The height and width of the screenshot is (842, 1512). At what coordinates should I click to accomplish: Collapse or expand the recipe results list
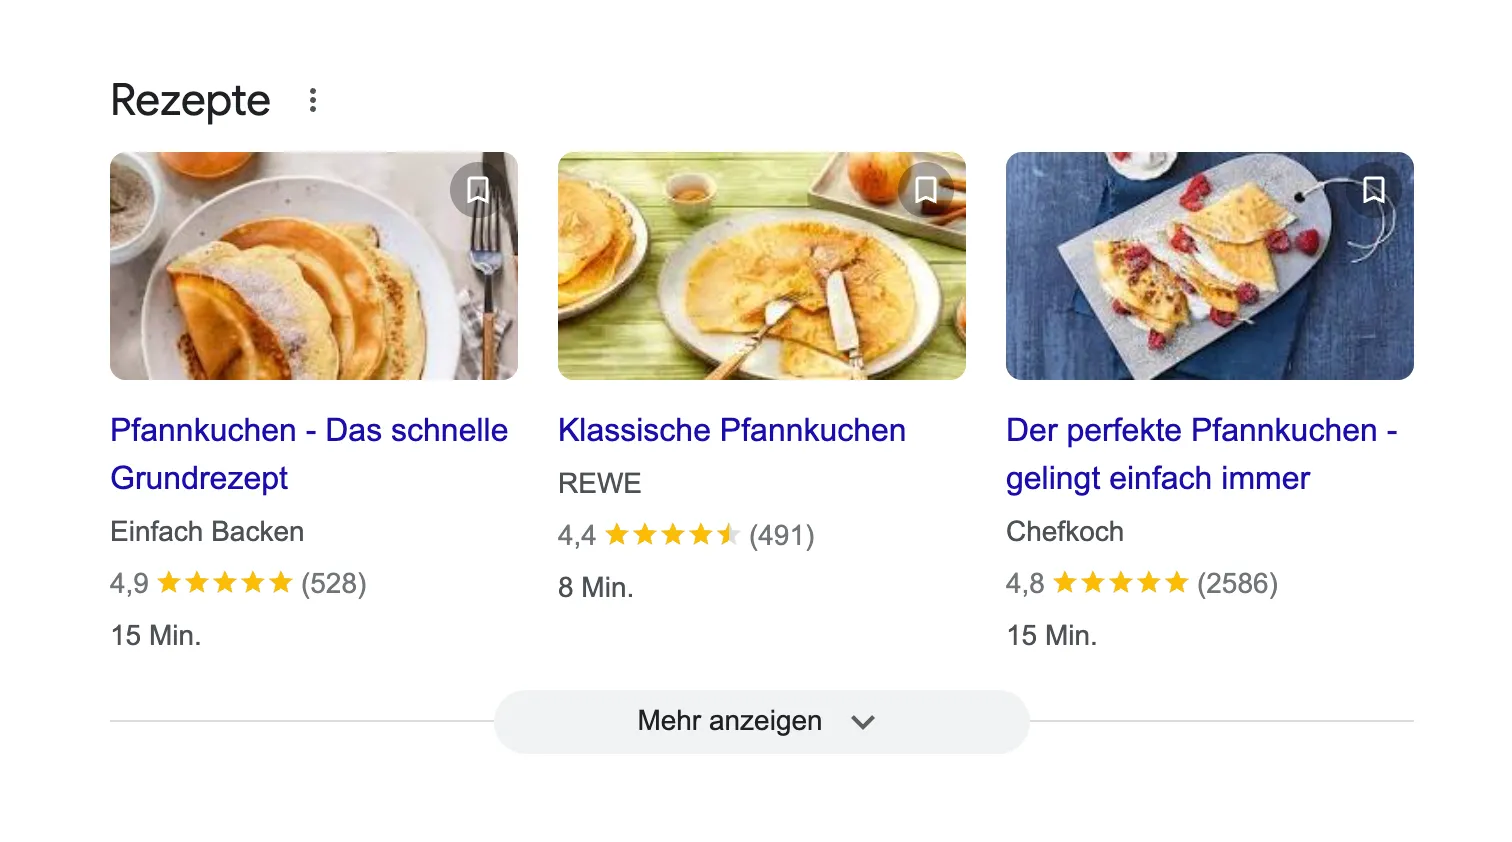pyautogui.click(x=762, y=720)
